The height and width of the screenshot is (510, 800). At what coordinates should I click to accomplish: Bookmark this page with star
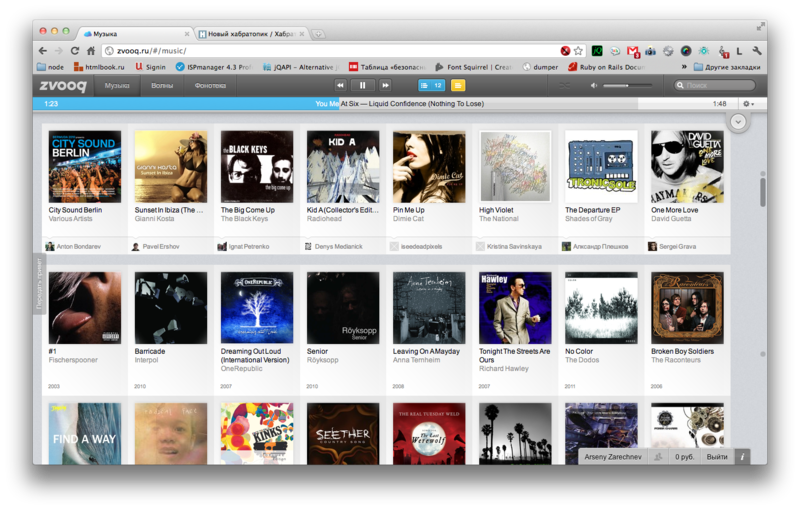[578, 50]
